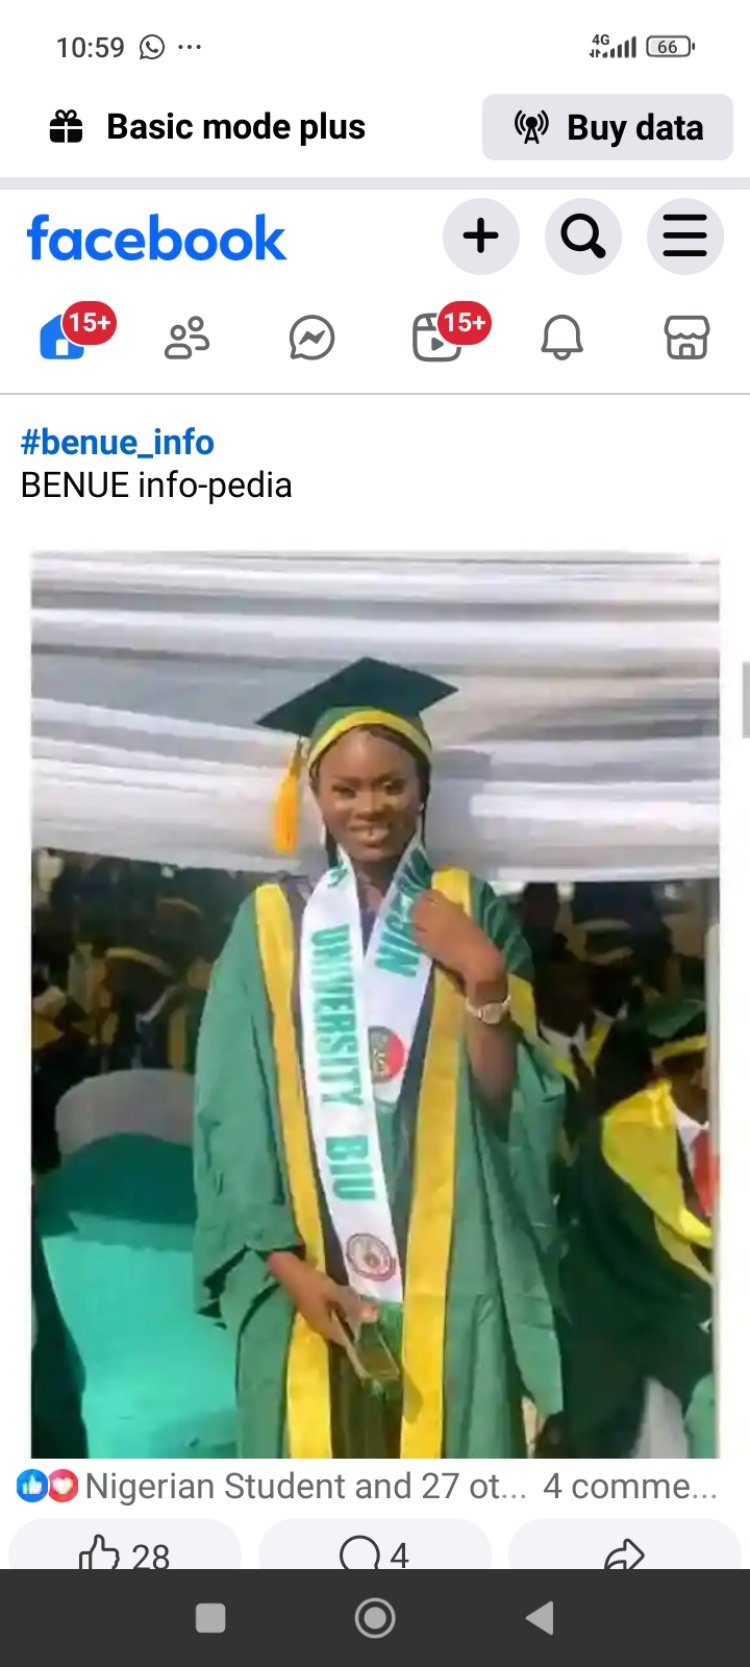Open Facebook home feed icon

coord(63,337)
